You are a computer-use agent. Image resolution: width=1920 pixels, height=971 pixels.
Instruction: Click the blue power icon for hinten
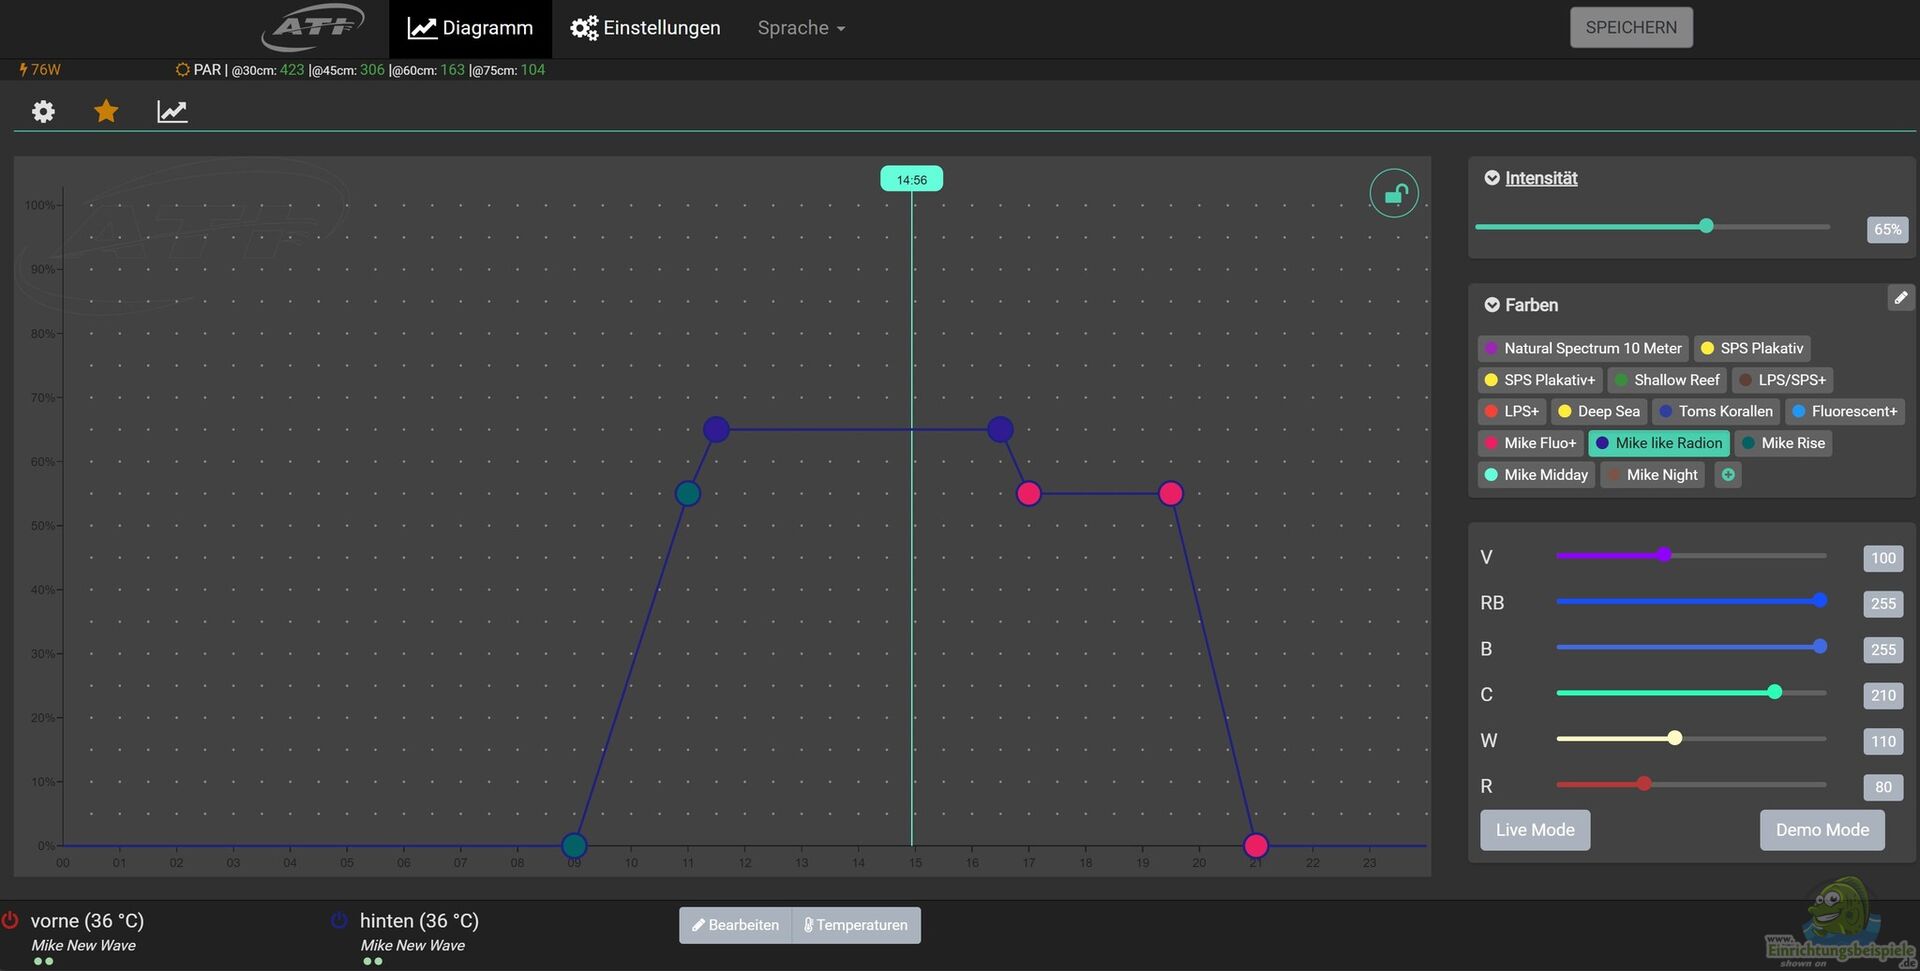click(339, 920)
